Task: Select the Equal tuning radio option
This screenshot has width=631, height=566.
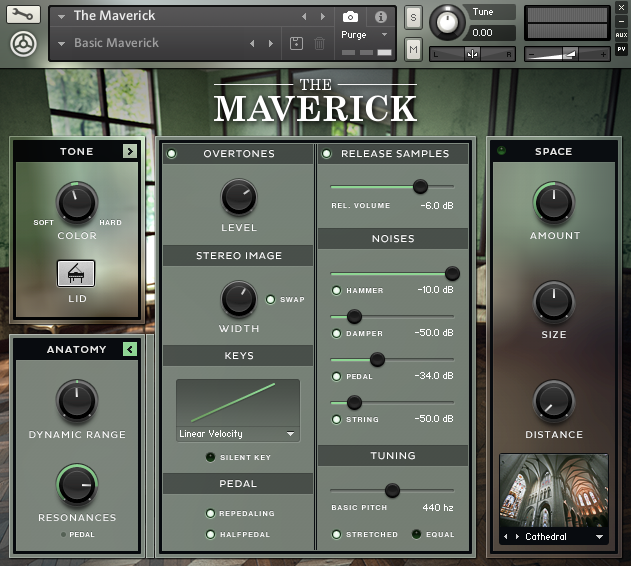Action: click(416, 534)
